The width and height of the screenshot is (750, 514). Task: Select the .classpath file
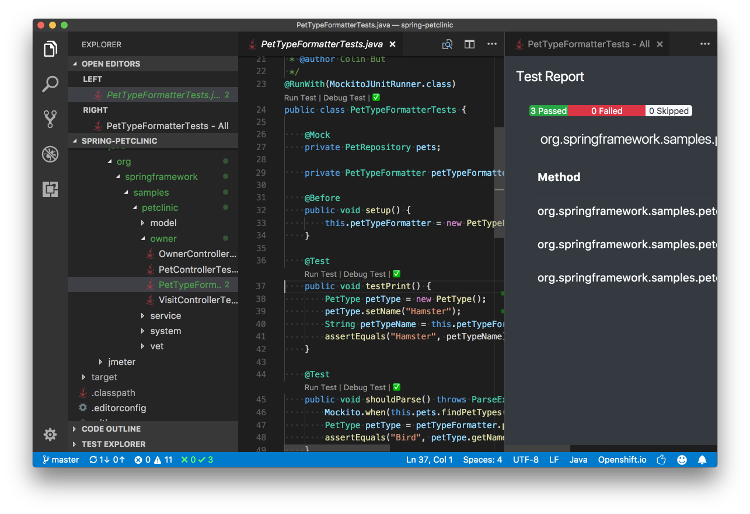(x=153, y=393)
